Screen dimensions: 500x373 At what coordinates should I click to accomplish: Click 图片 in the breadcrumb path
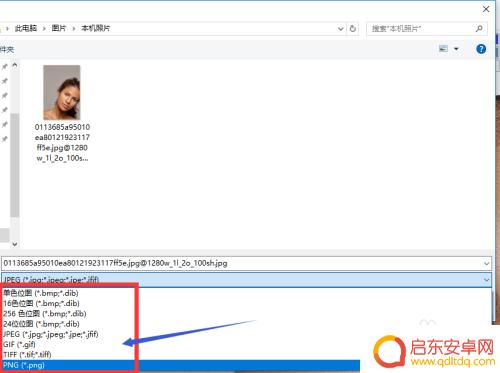tap(59, 28)
